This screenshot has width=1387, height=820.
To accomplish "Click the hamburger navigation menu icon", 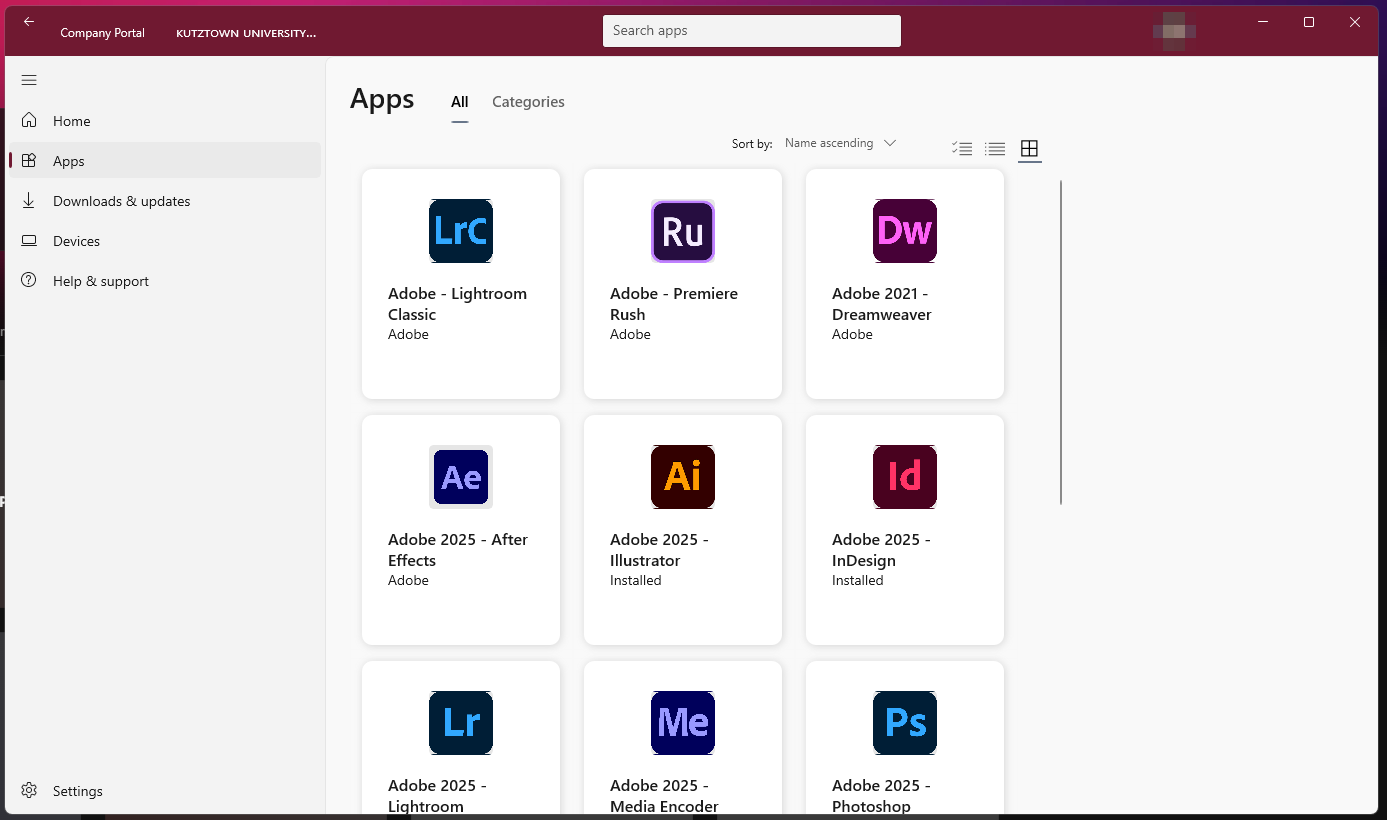I will click(29, 80).
